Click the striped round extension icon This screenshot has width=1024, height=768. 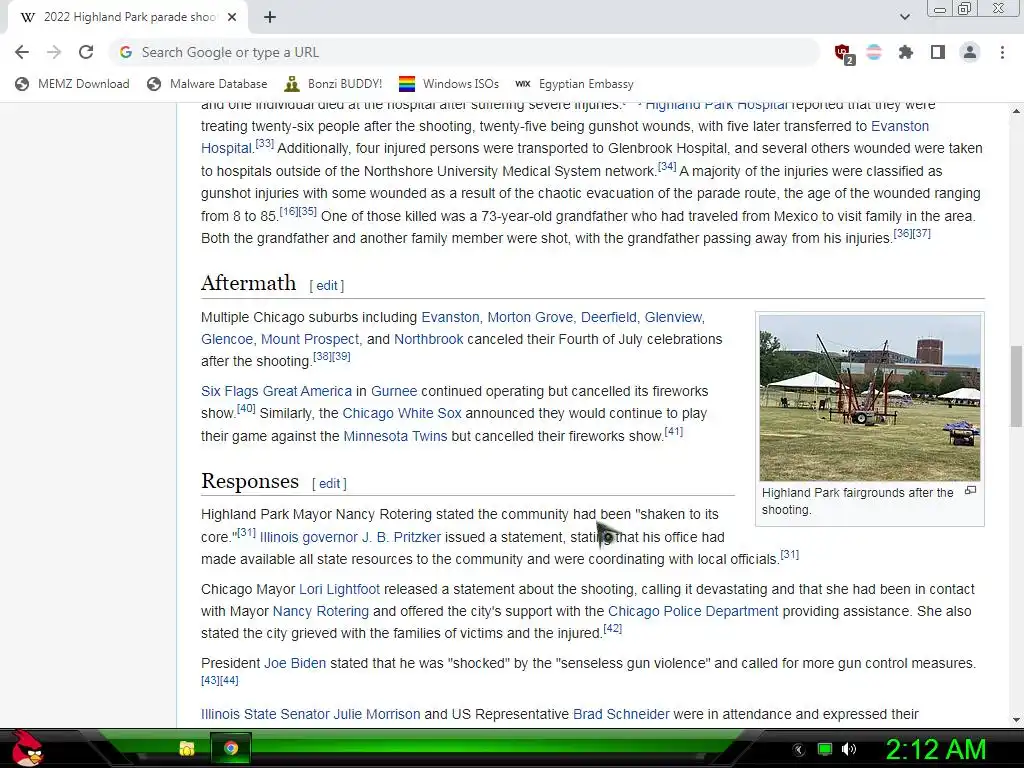(x=874, y=52)
